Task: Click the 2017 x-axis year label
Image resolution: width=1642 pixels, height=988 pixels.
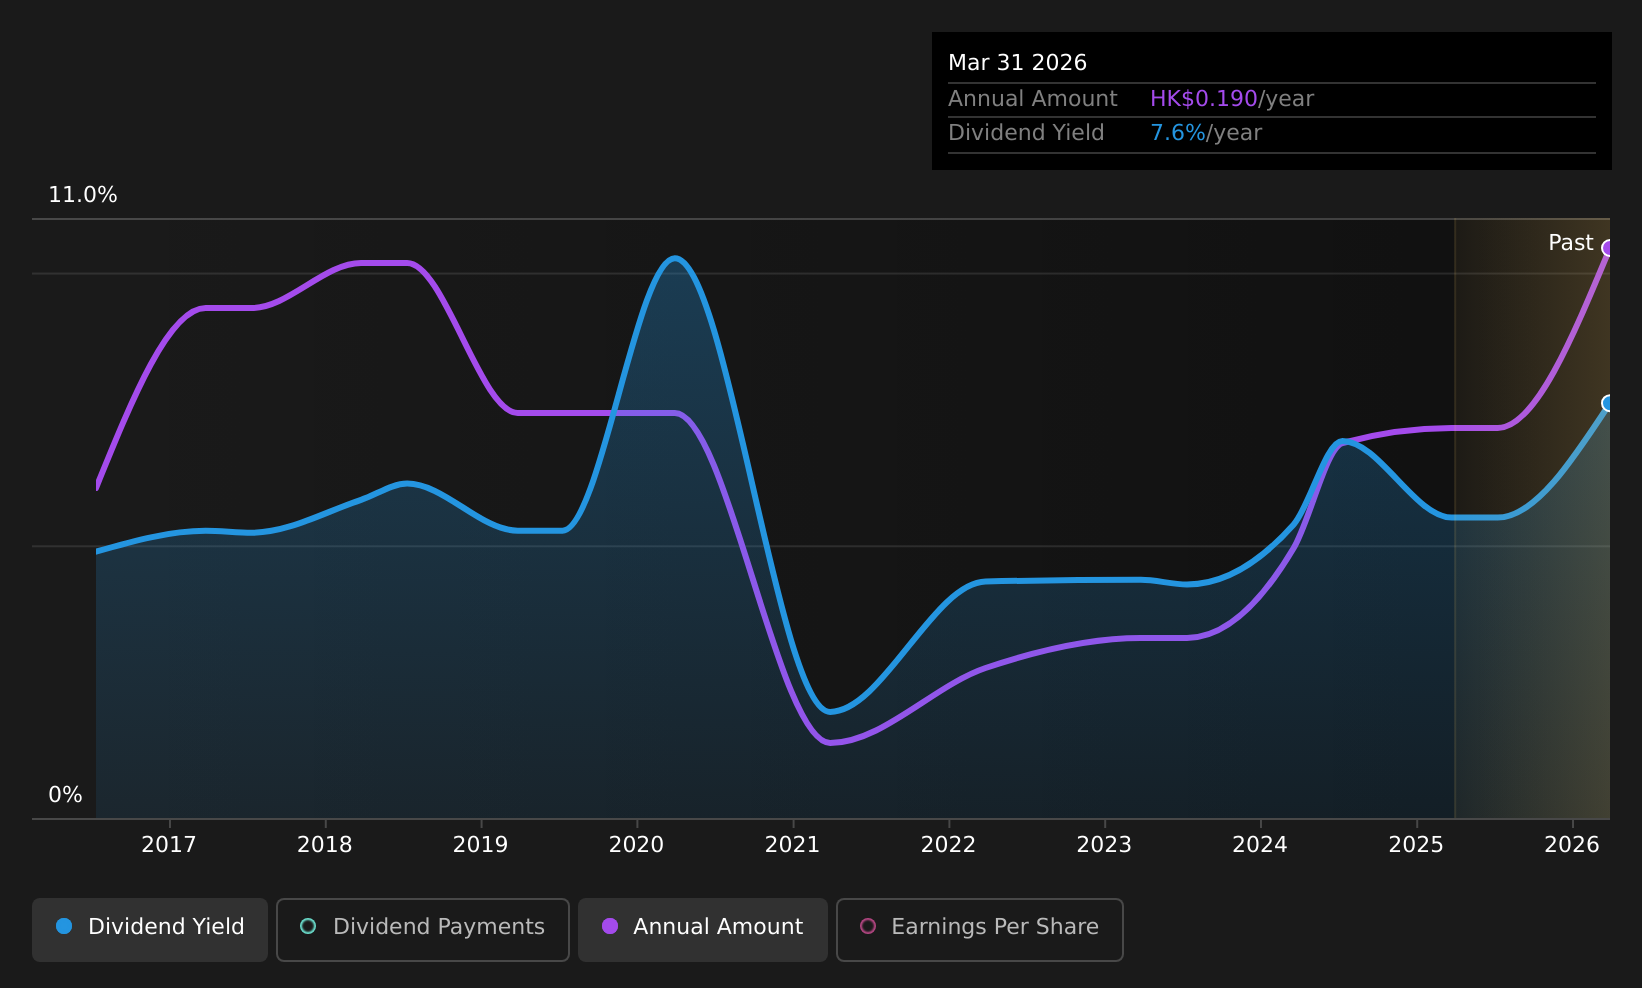Action: (169, 845)
